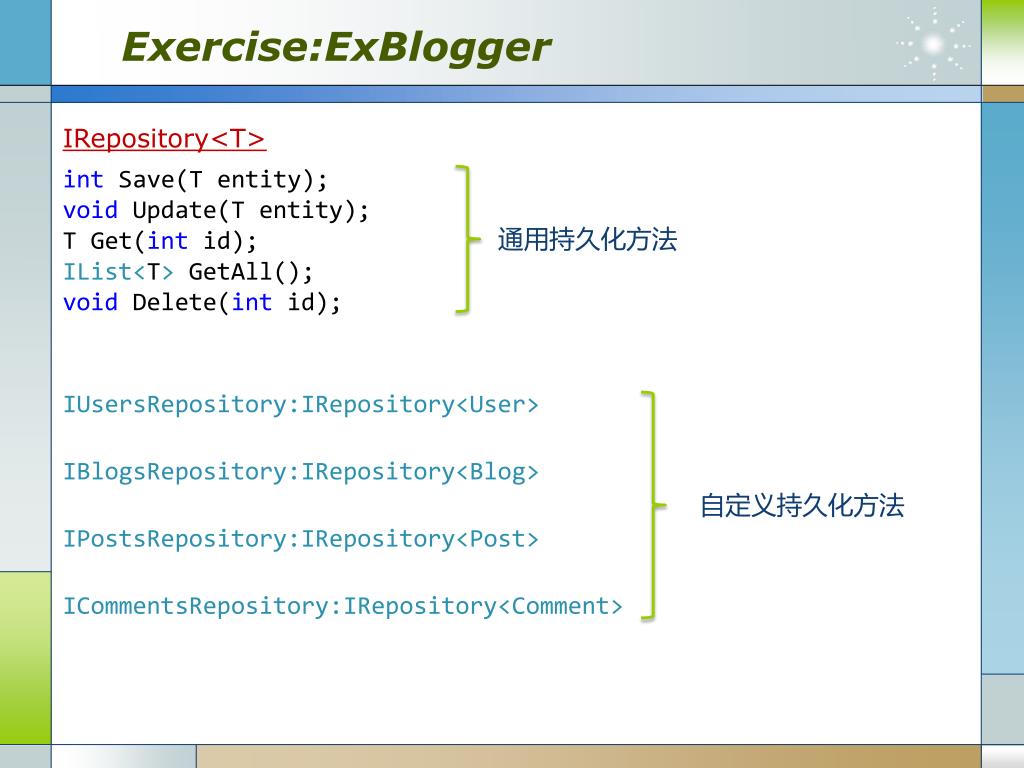Select 'void Delete(int id);' line
1024x768 pixels.
pos(202,302)
